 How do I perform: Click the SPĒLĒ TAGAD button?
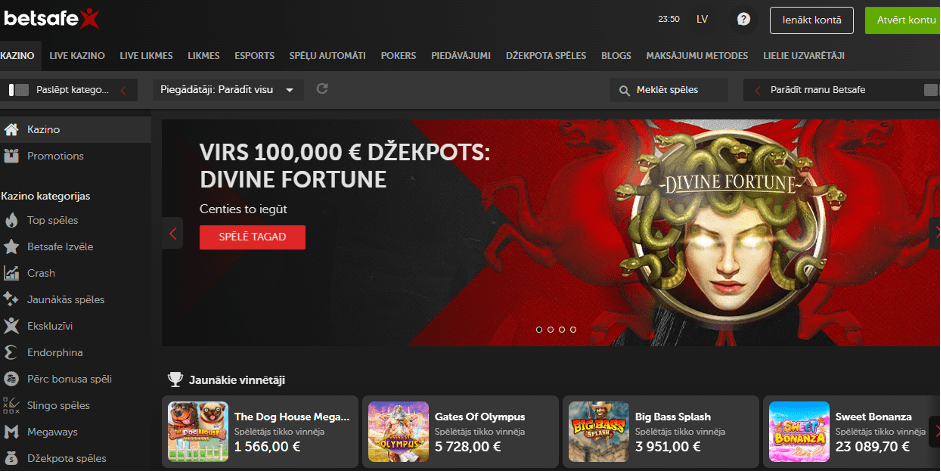tap(253, 237)
